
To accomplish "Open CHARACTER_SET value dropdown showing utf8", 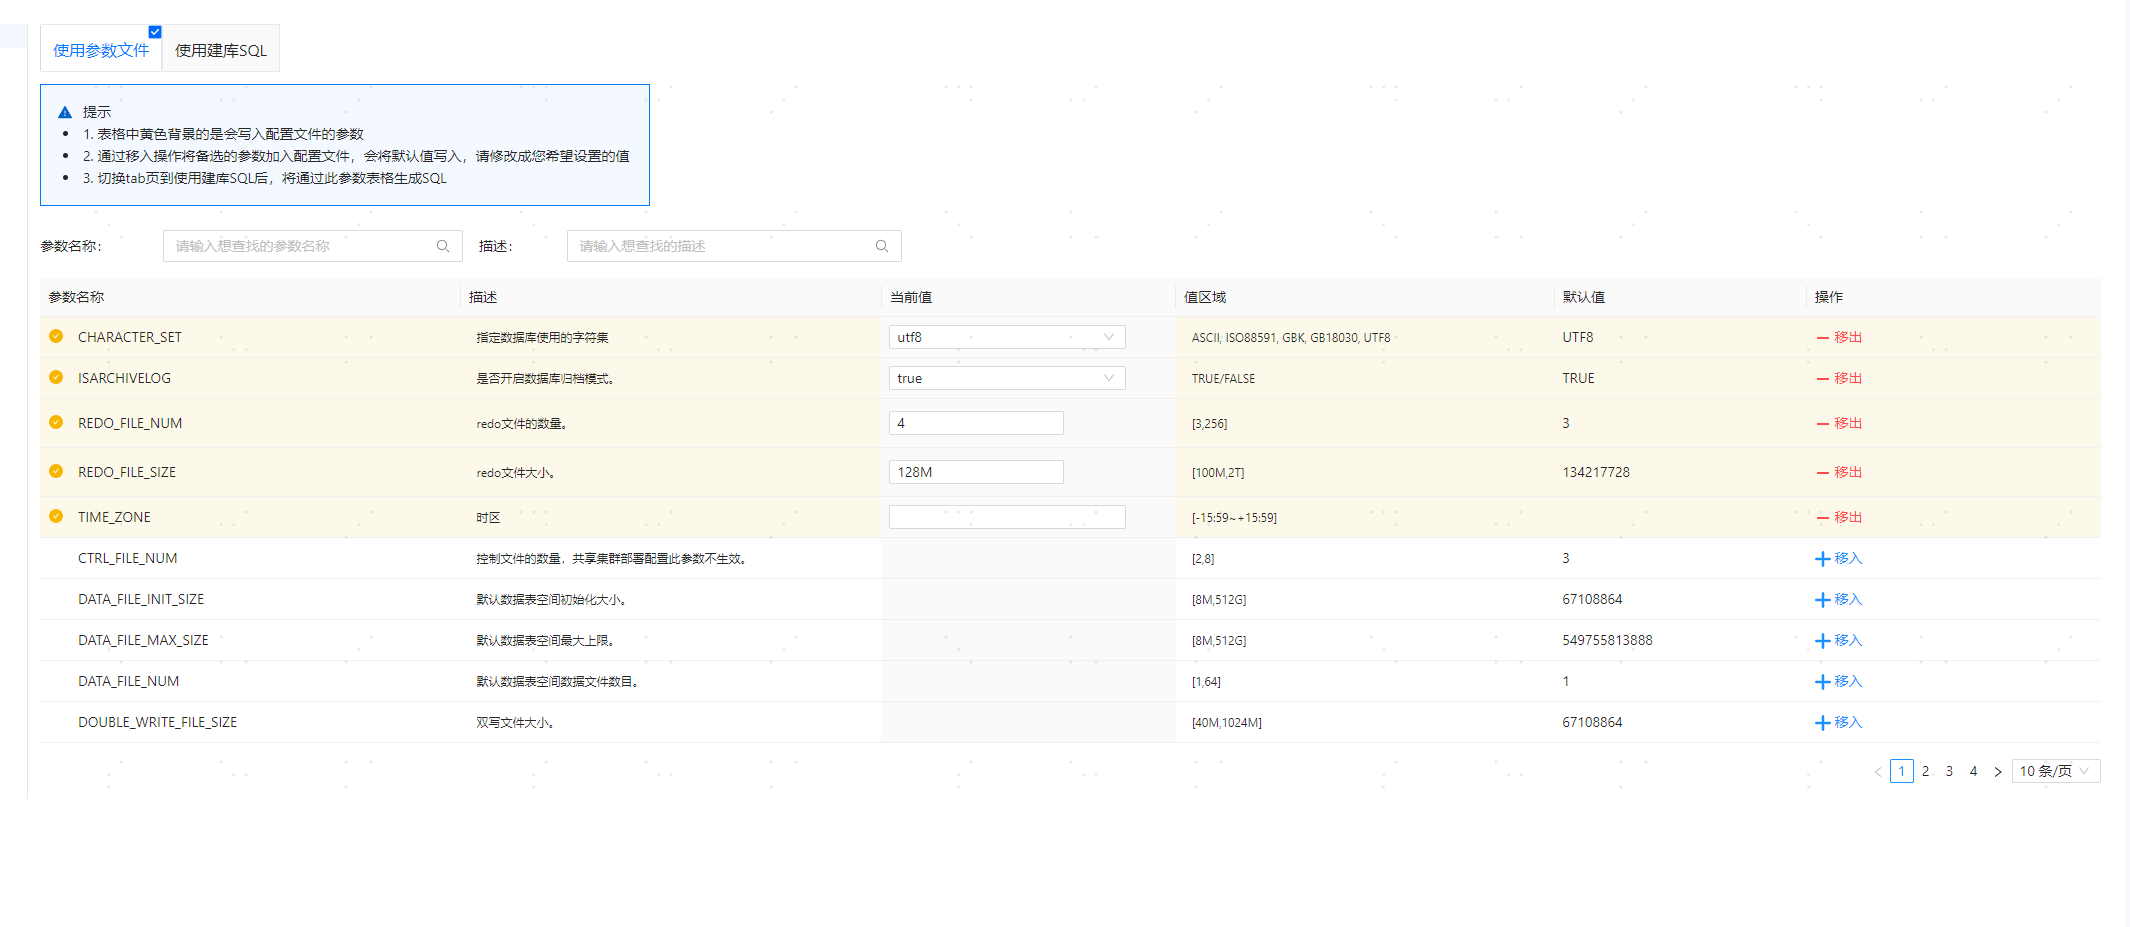I will [1006, 337].
